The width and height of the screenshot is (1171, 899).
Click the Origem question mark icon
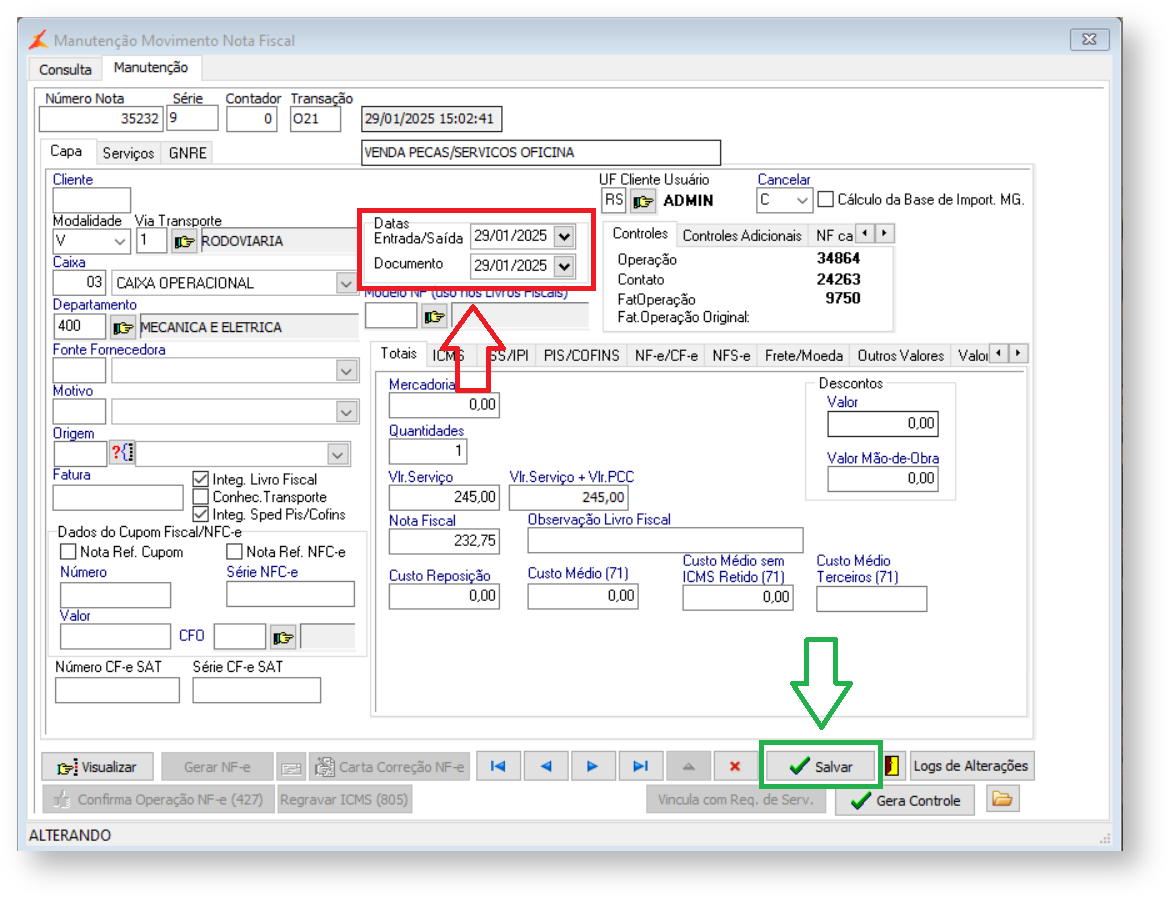point(122,452)
